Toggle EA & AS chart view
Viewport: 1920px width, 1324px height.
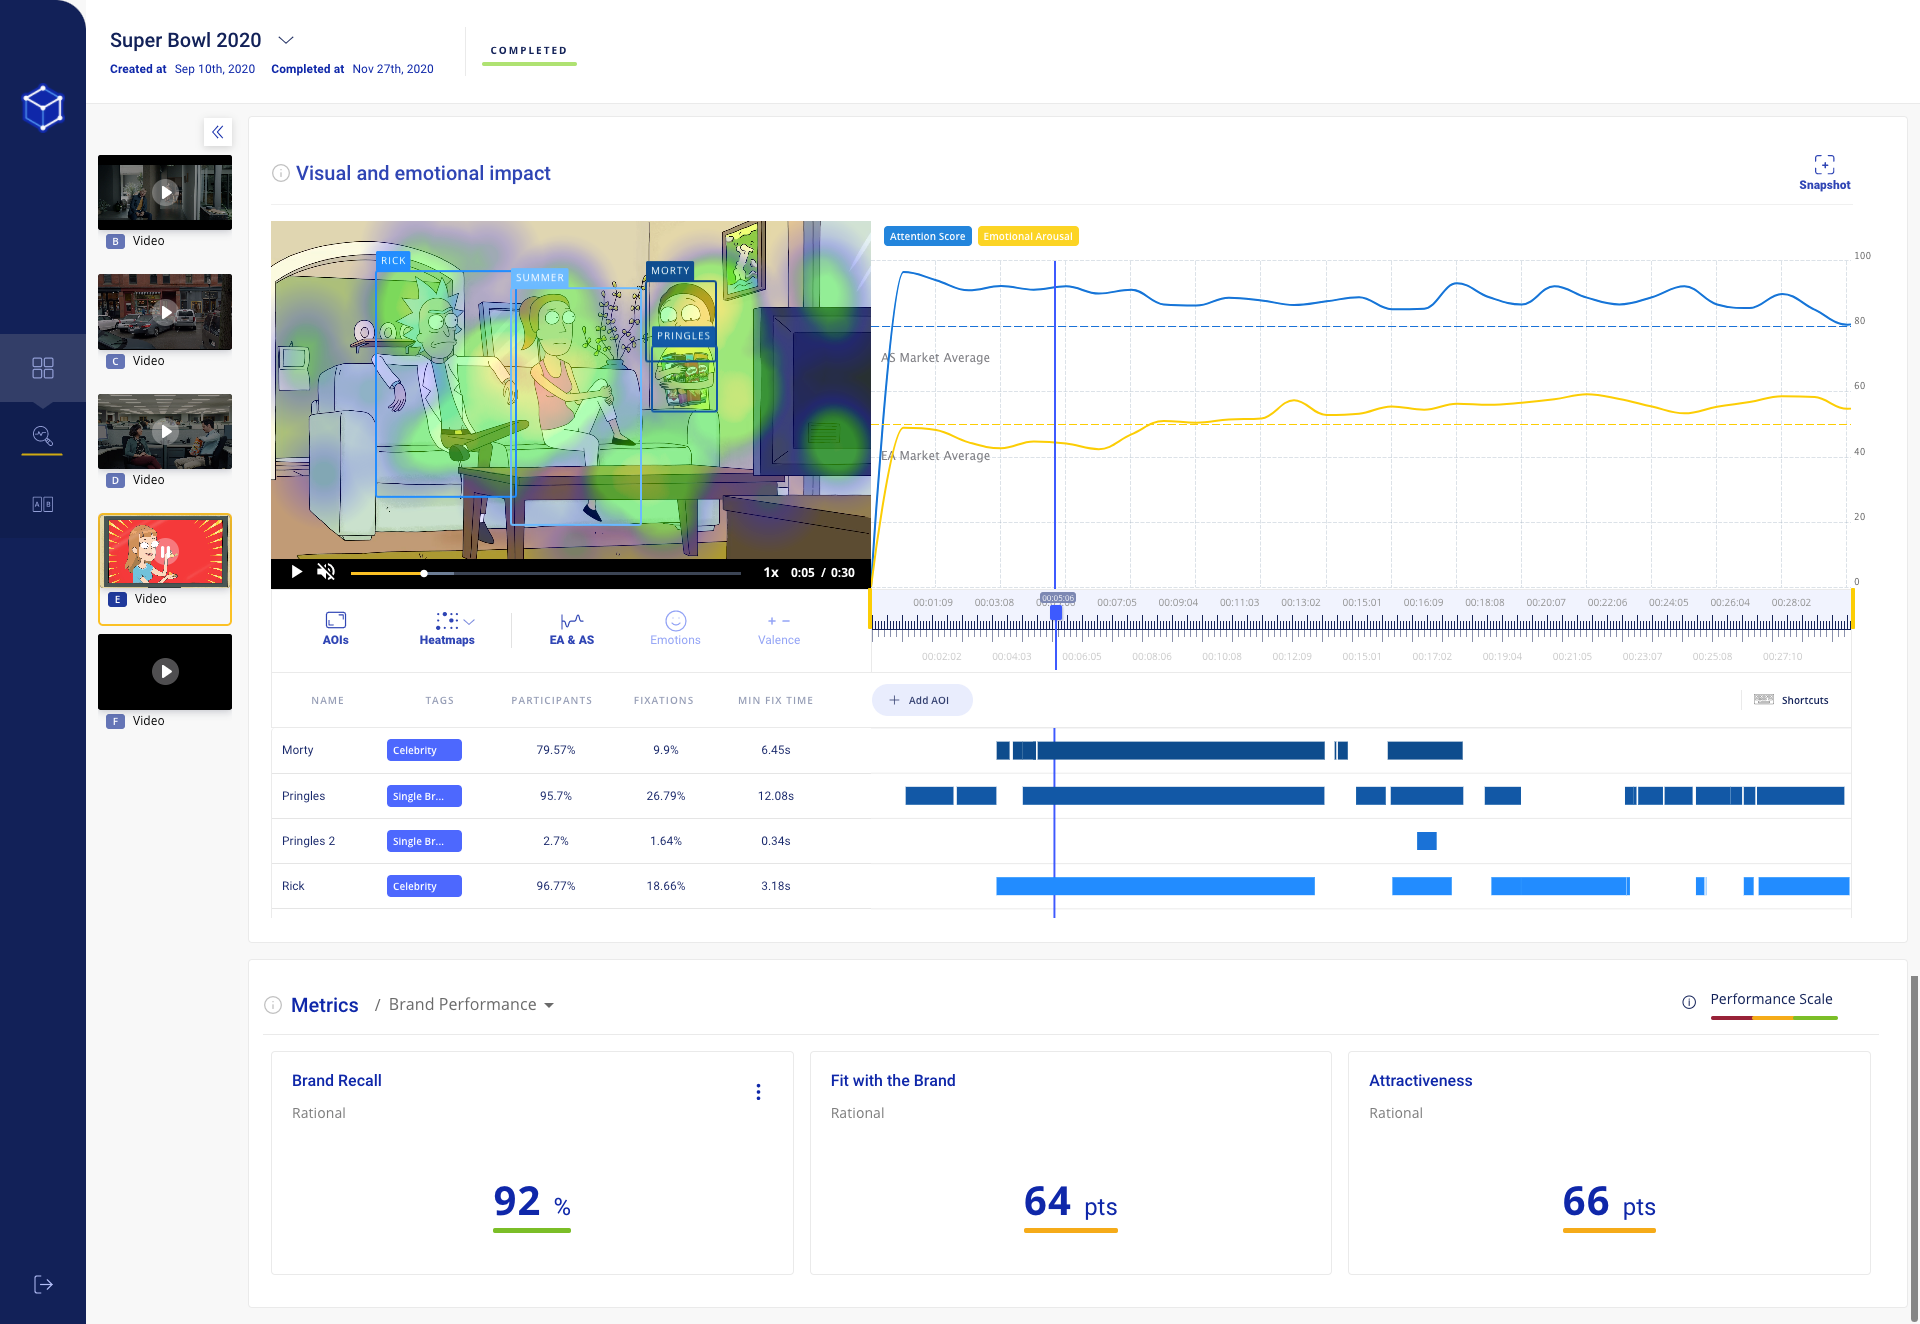point(571,628)
